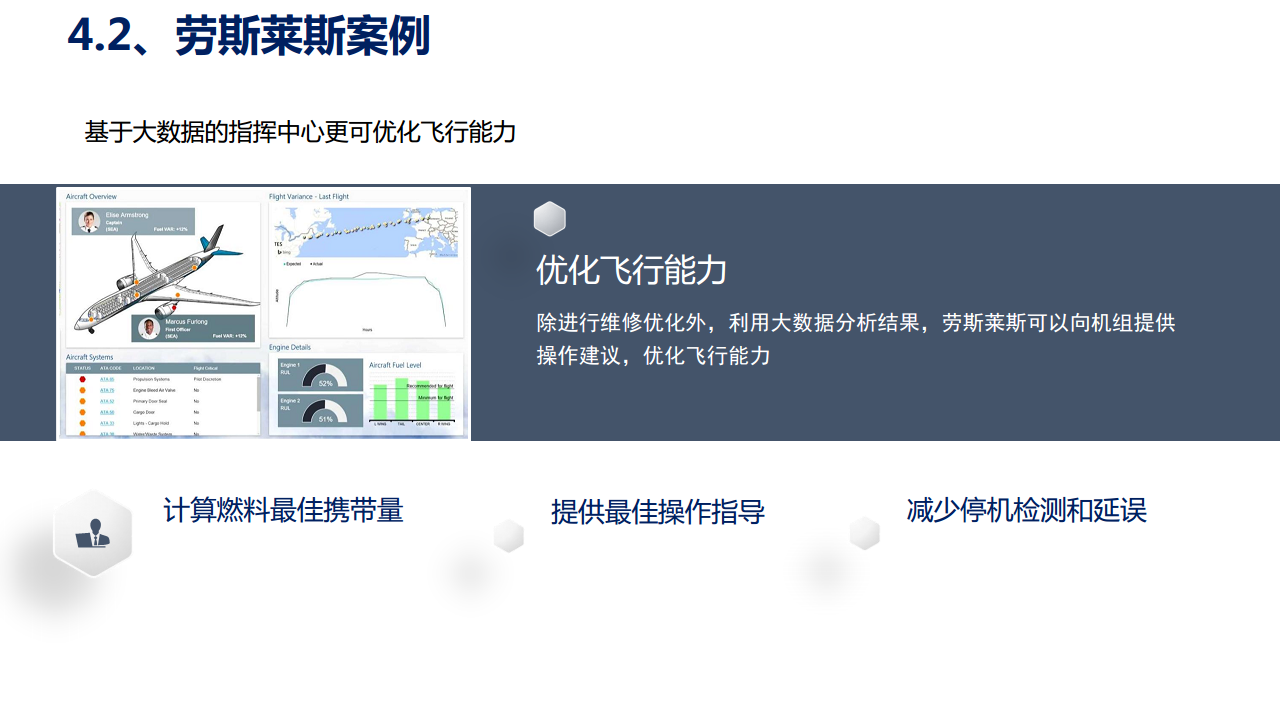Click the text 计算燃料最佳携带量

pos(283,510)
